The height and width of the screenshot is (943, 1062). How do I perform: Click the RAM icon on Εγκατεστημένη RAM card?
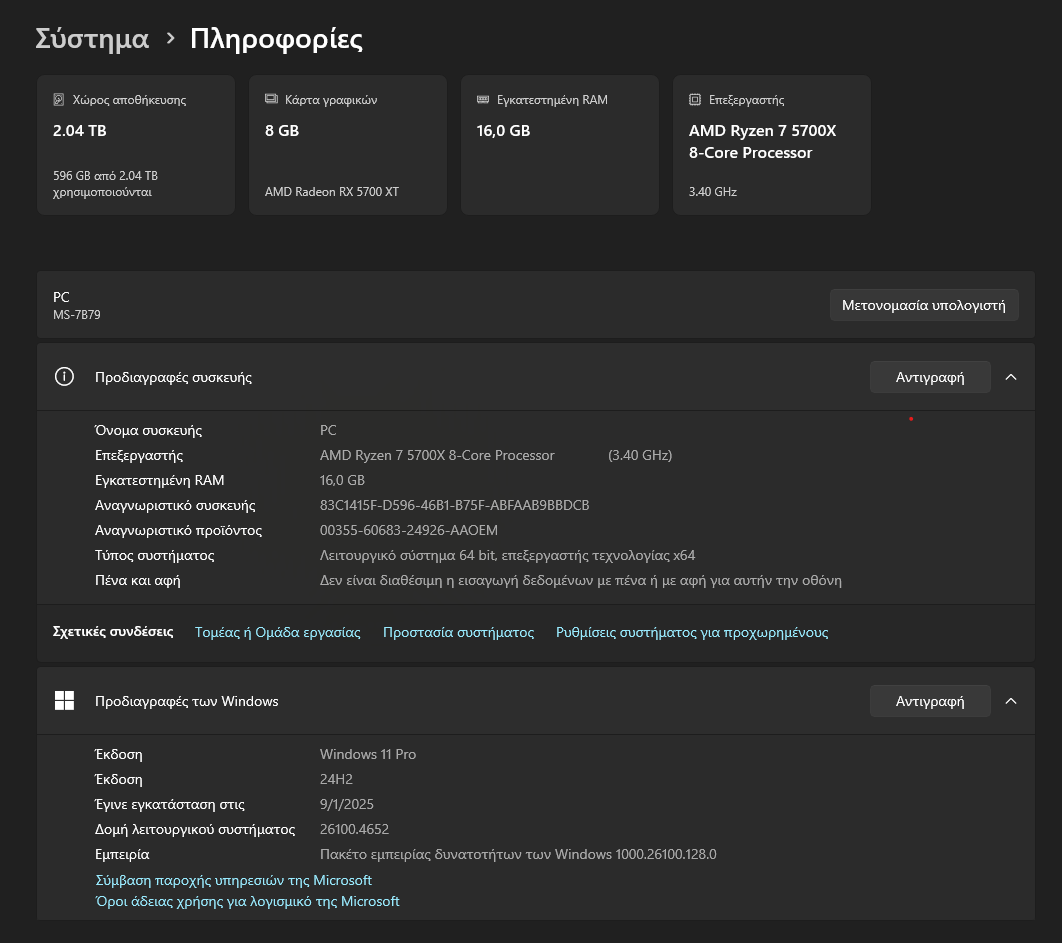[483, 100]
